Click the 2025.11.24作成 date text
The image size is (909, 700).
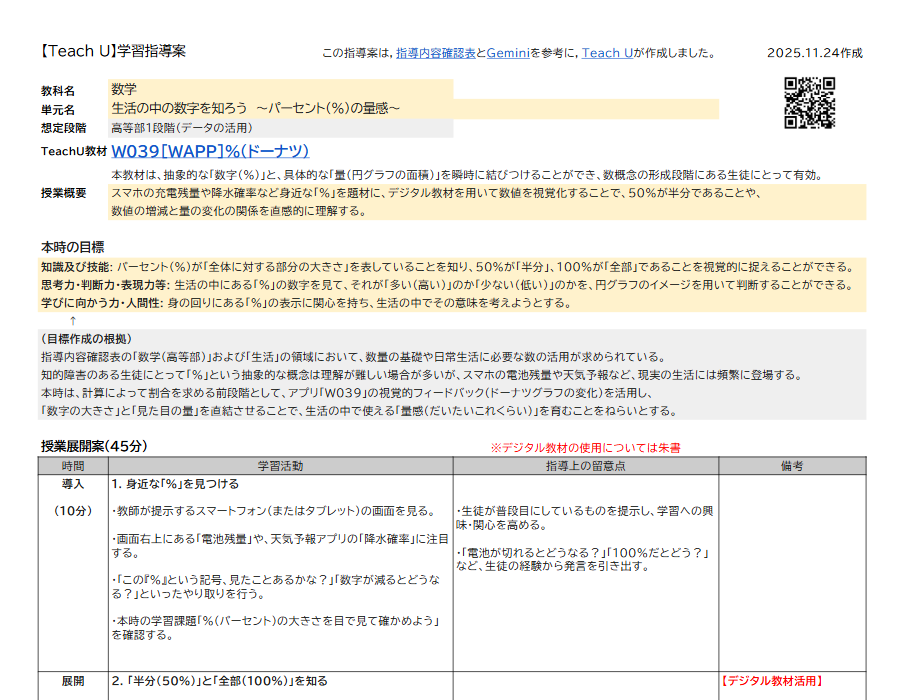coord(814,53)
